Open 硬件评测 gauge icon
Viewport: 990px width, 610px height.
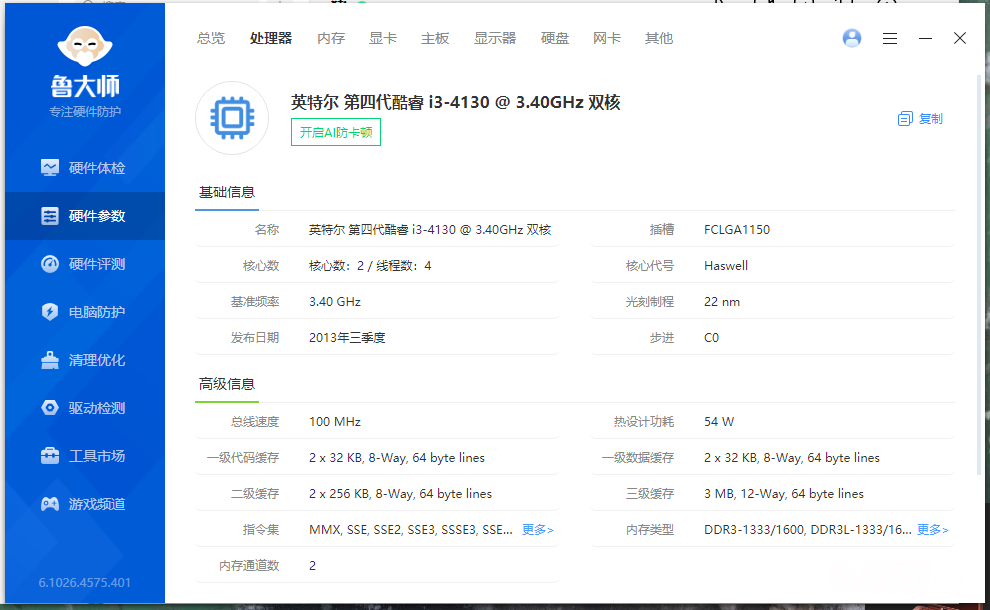pos(50,264)
